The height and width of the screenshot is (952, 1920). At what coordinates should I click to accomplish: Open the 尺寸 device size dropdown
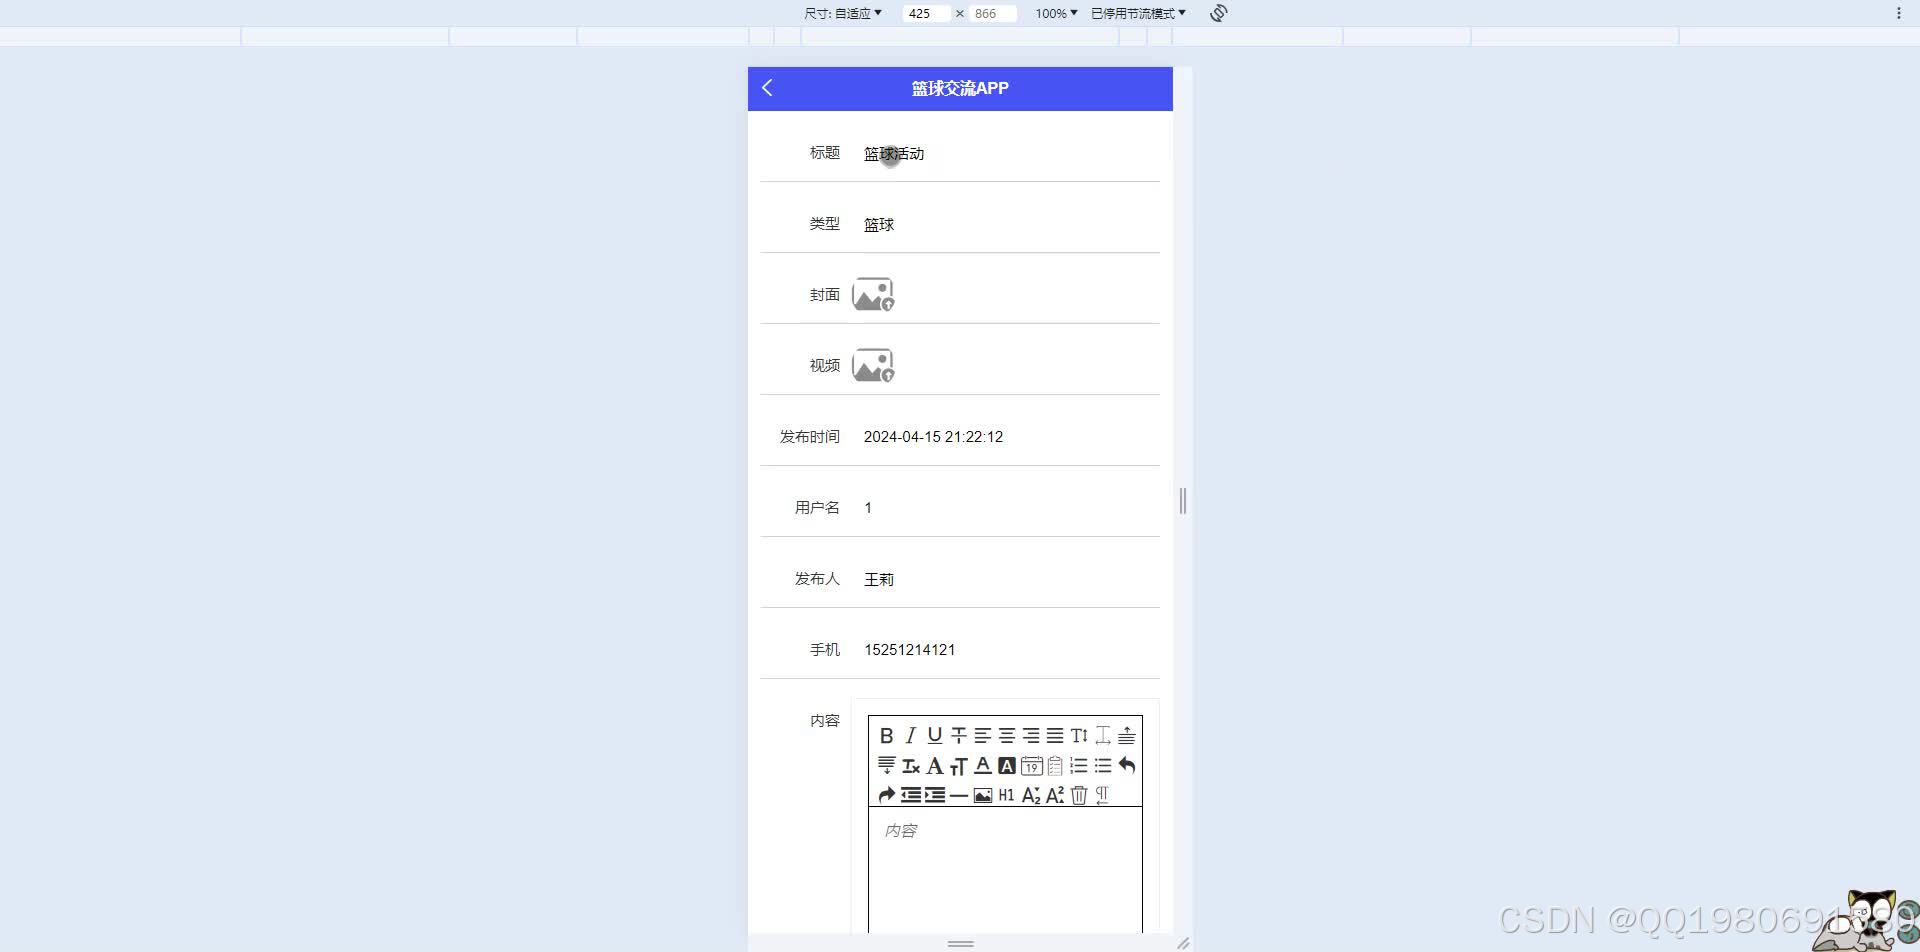pos(843,13)
